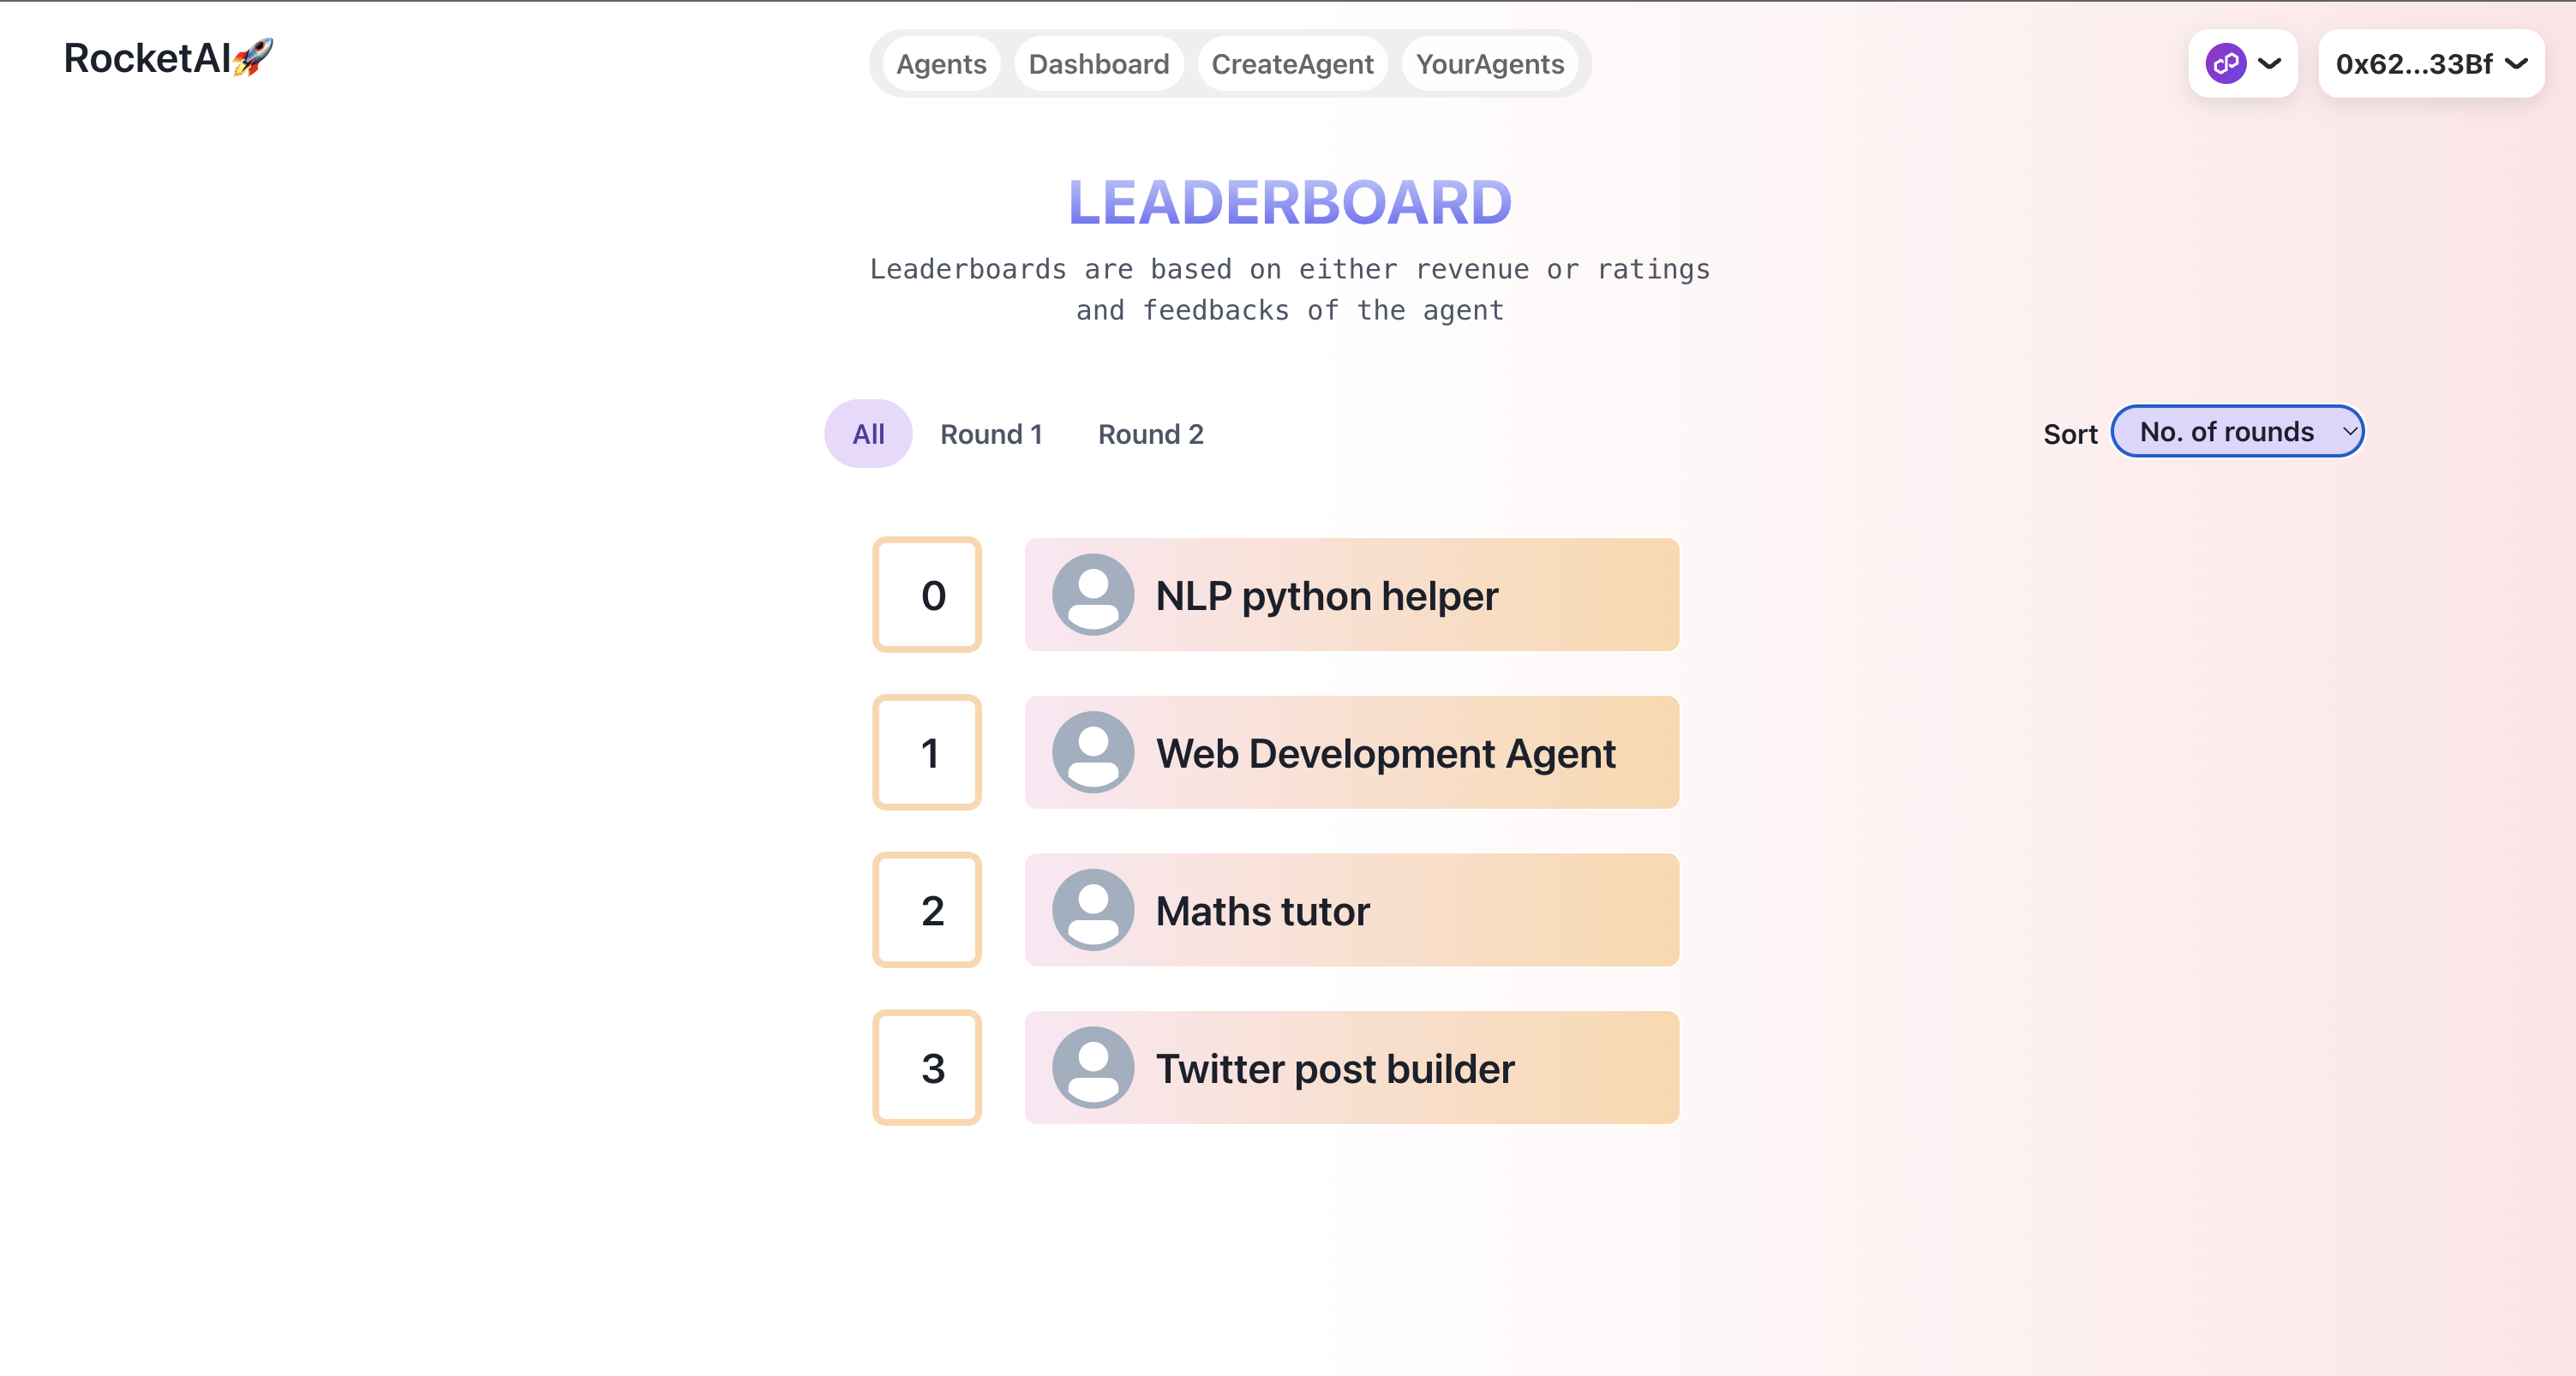The image size is (2576, 1376).
Task: Open the Agents navigation page
Action: coord(941,64)
